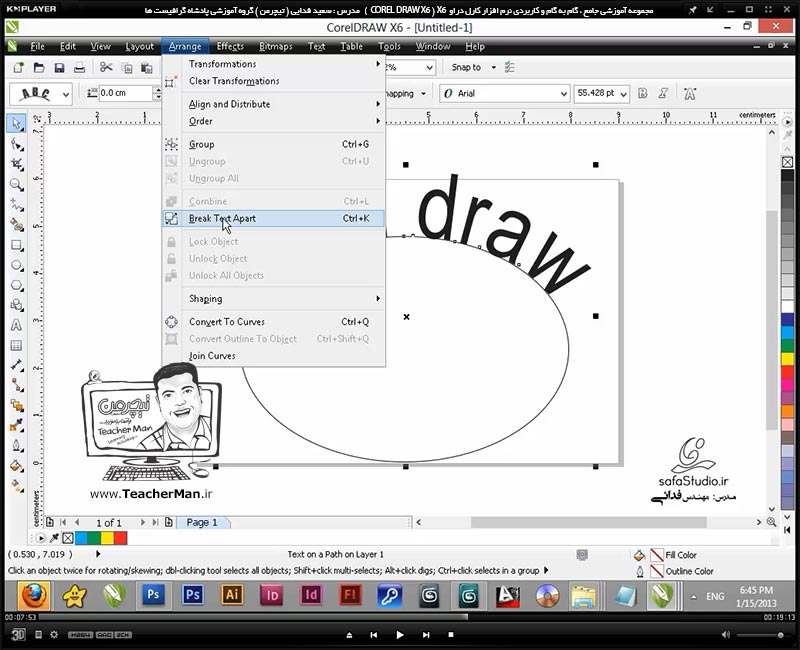Open the Options icon beside Snap to

pyautogui.click(x=509, y=67)
